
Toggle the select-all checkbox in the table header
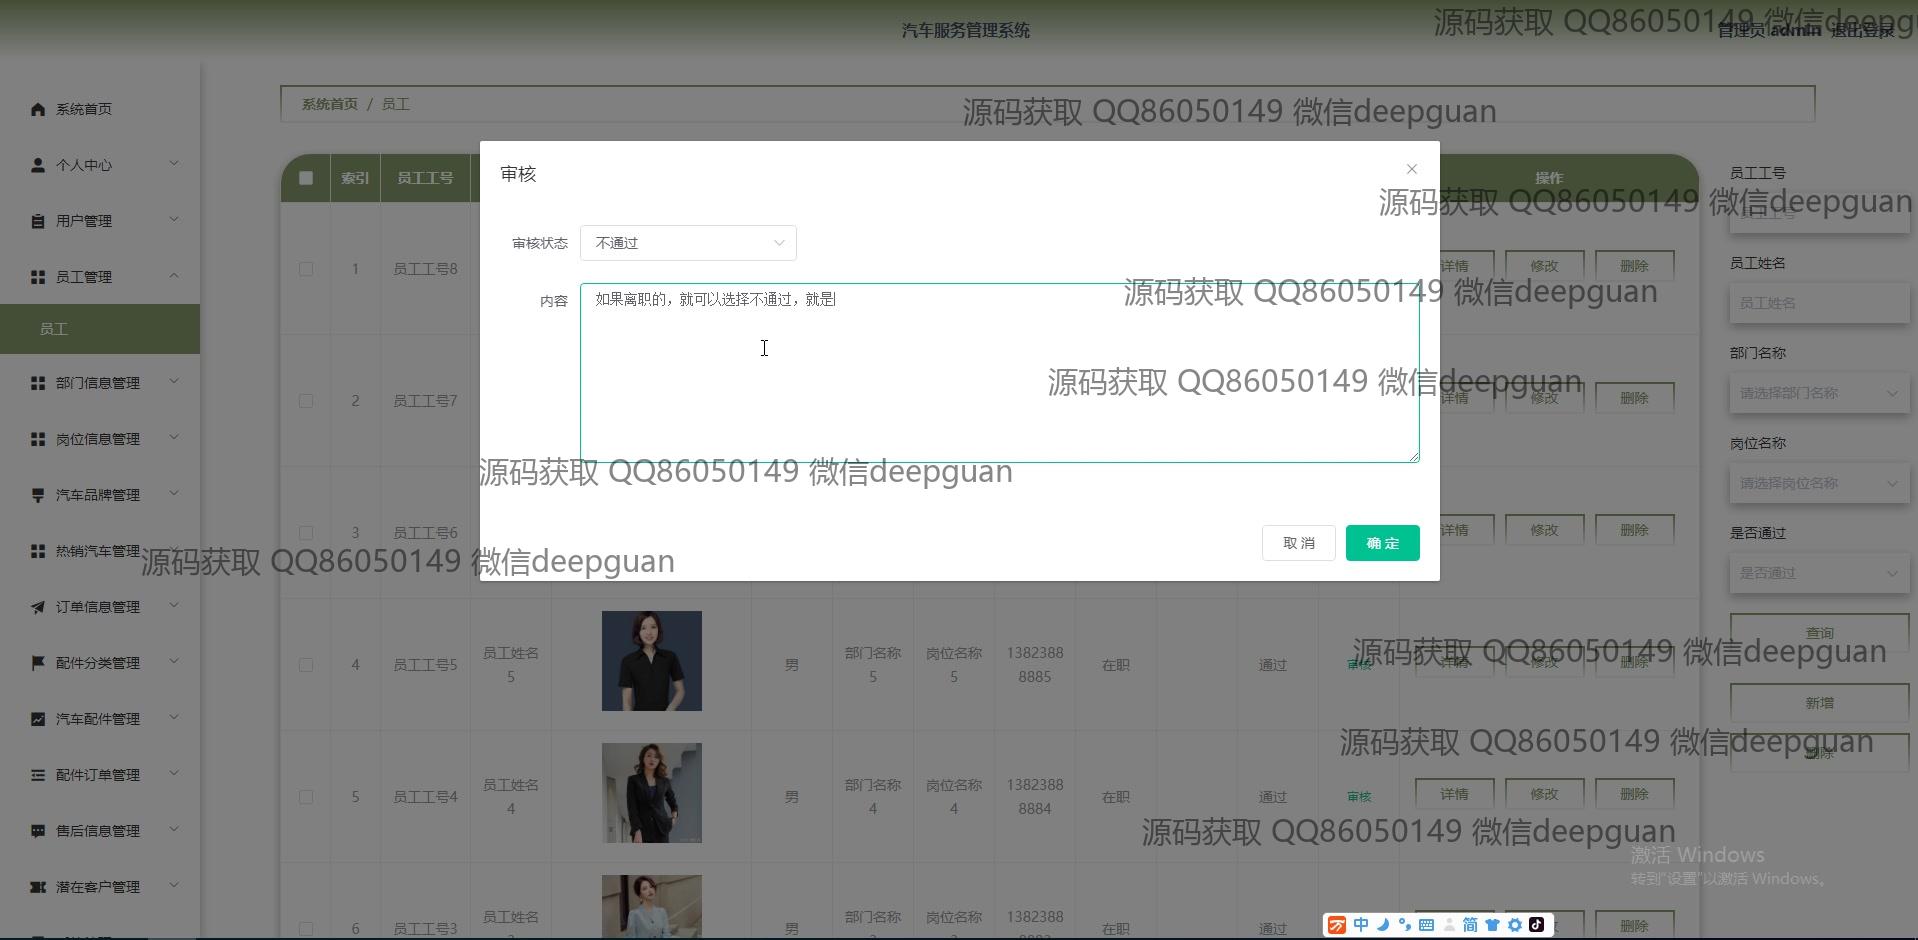(306, 178)
